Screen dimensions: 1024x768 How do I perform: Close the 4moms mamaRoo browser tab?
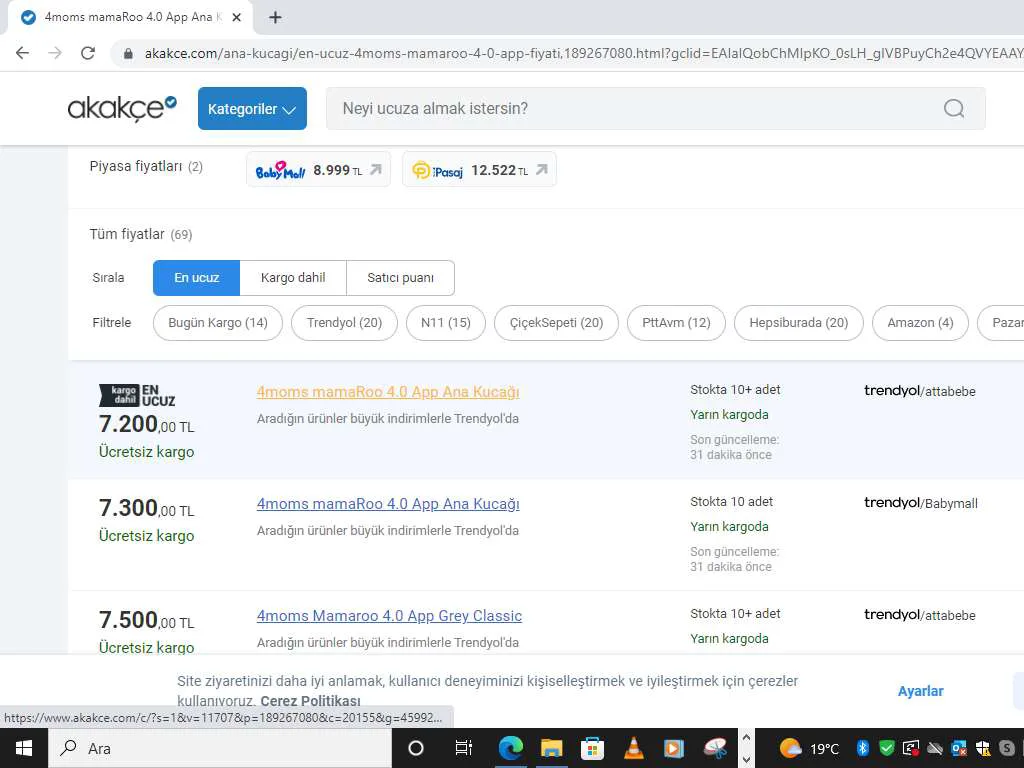click(236, 18)
